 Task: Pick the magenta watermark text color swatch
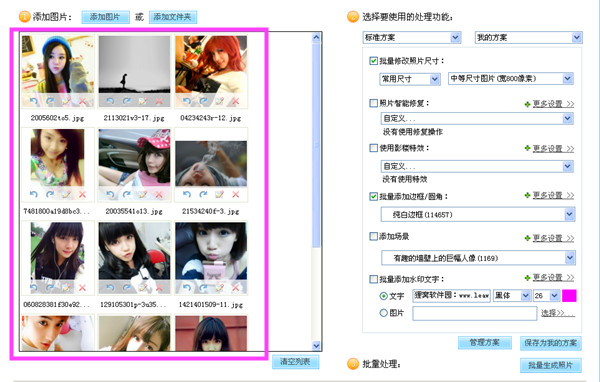click(x=569, y=296)
